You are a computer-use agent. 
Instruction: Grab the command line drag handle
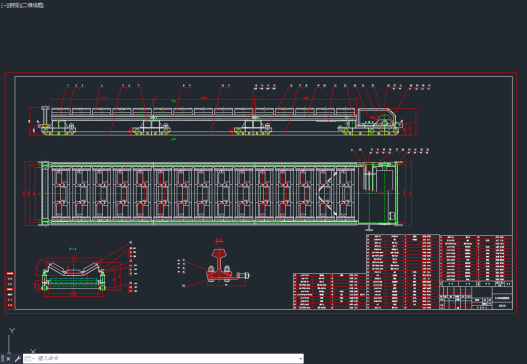coord(2,359)
